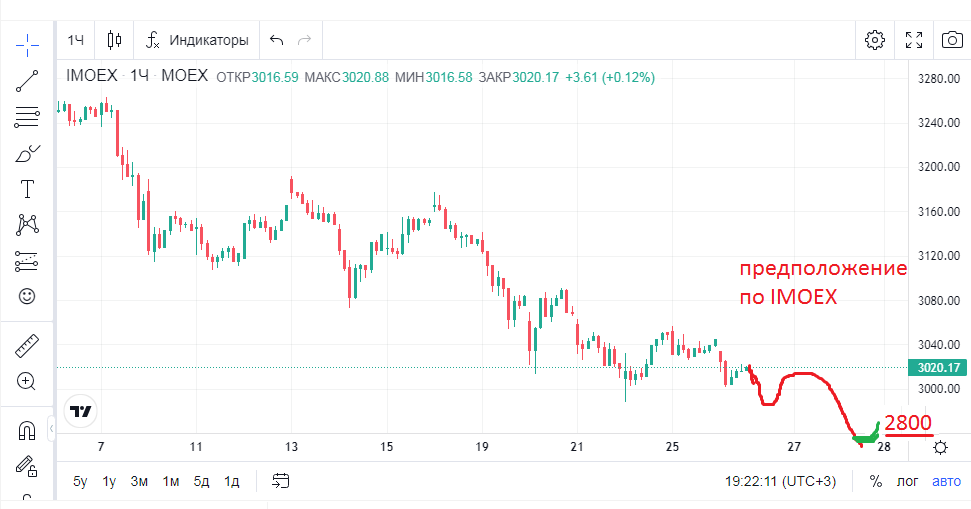Click the IMOEX symbol title
The width and height of the screenshot is (971, 509).
[92, 76]
